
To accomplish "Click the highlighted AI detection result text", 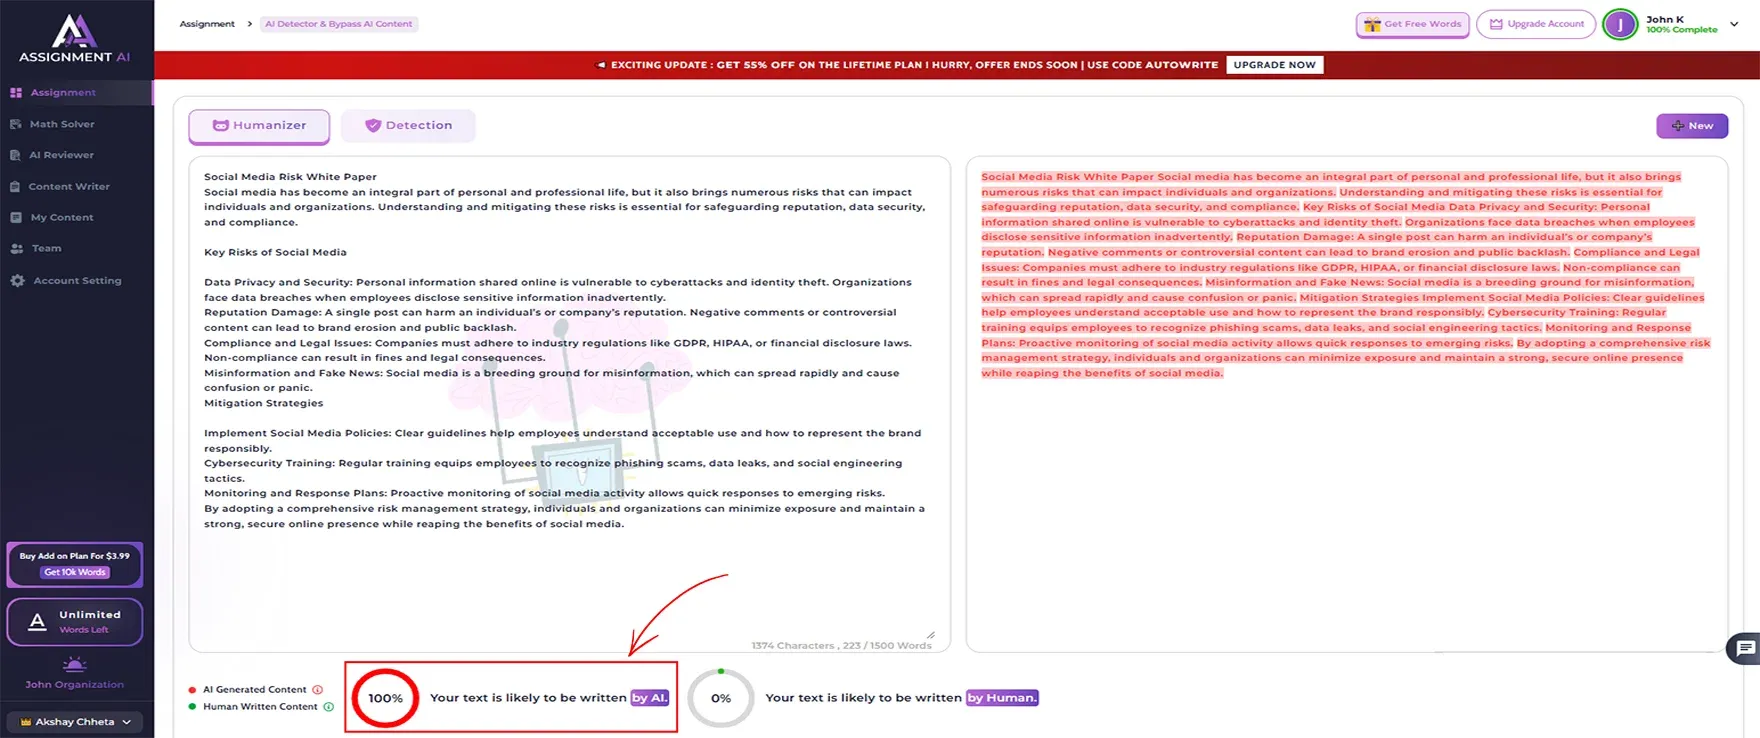I will click(x=1345, y=275).
